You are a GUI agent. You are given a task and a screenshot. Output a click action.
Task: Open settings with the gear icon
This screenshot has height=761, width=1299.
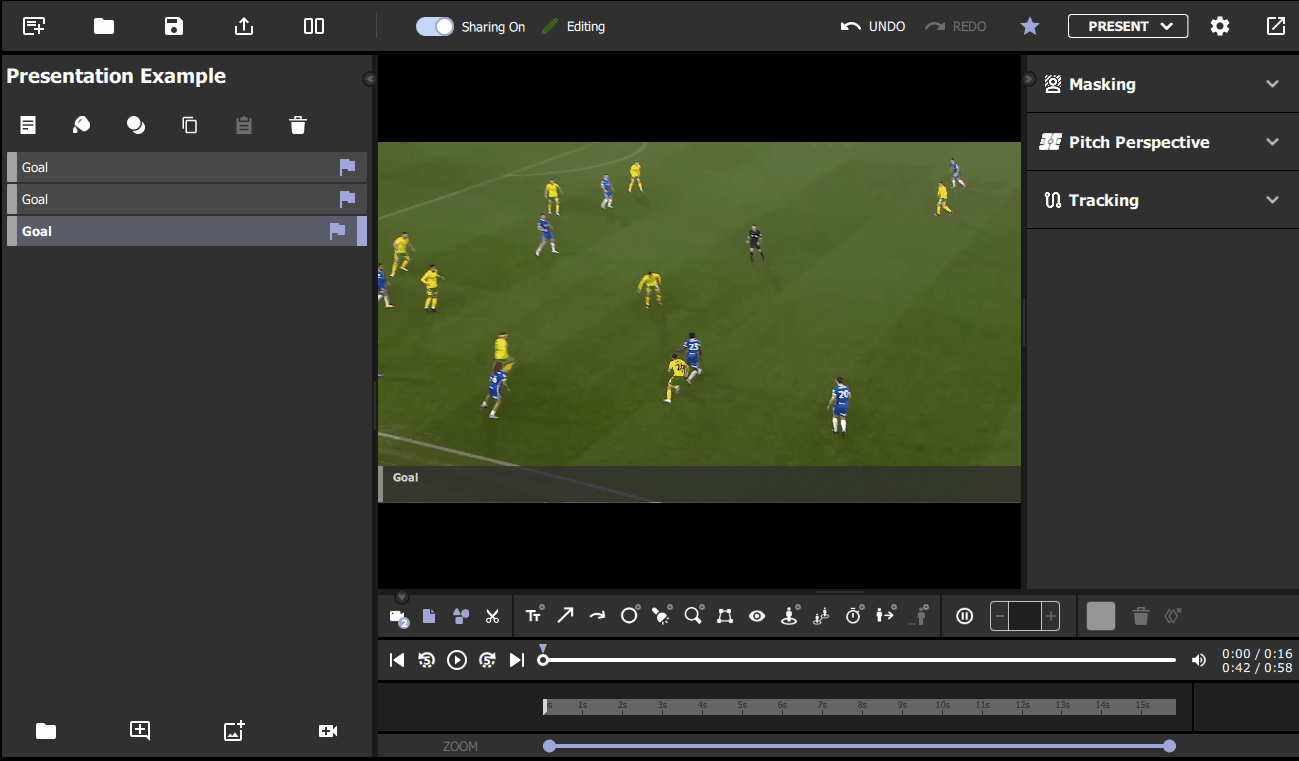point(1220,26)
